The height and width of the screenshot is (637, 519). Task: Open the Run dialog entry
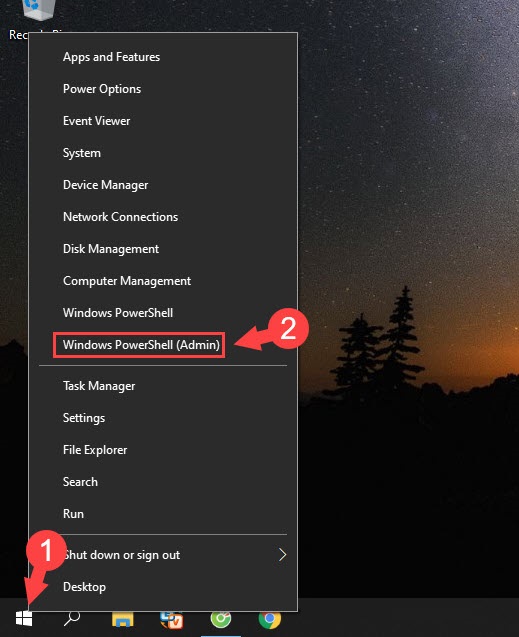[x=163, y=514]
